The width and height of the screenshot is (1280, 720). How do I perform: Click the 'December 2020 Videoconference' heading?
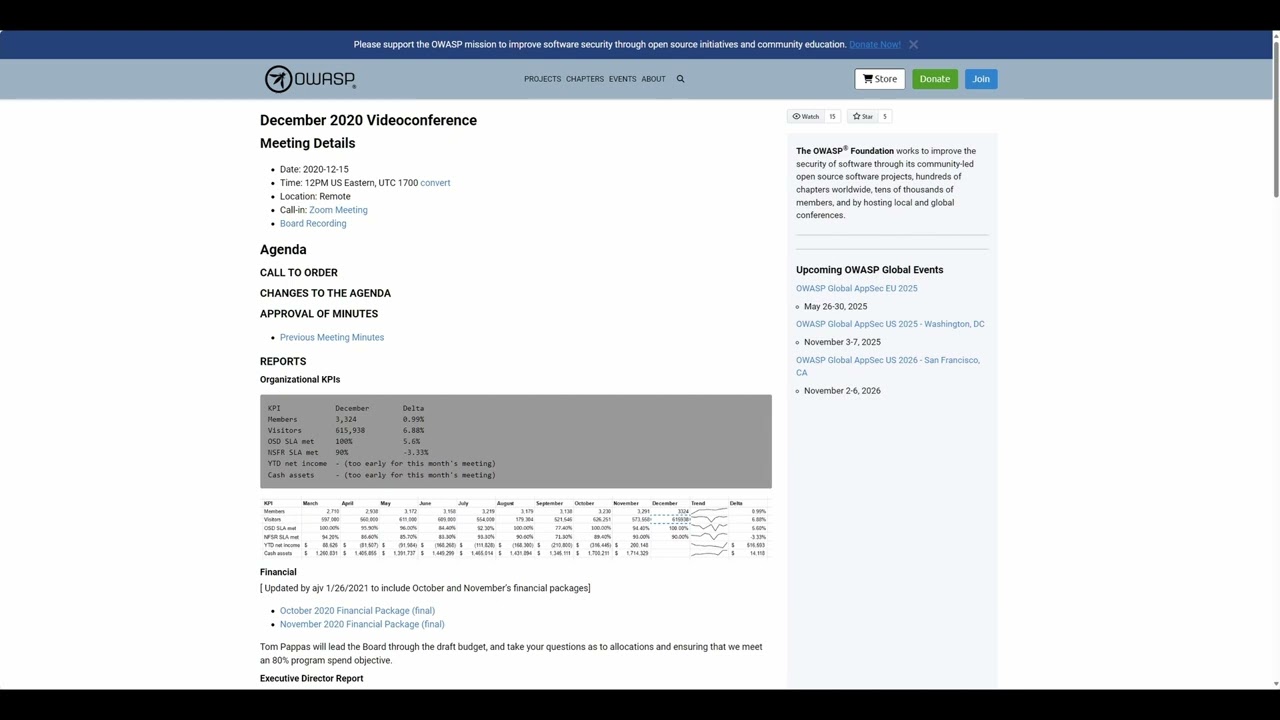(x=368, y=120)
